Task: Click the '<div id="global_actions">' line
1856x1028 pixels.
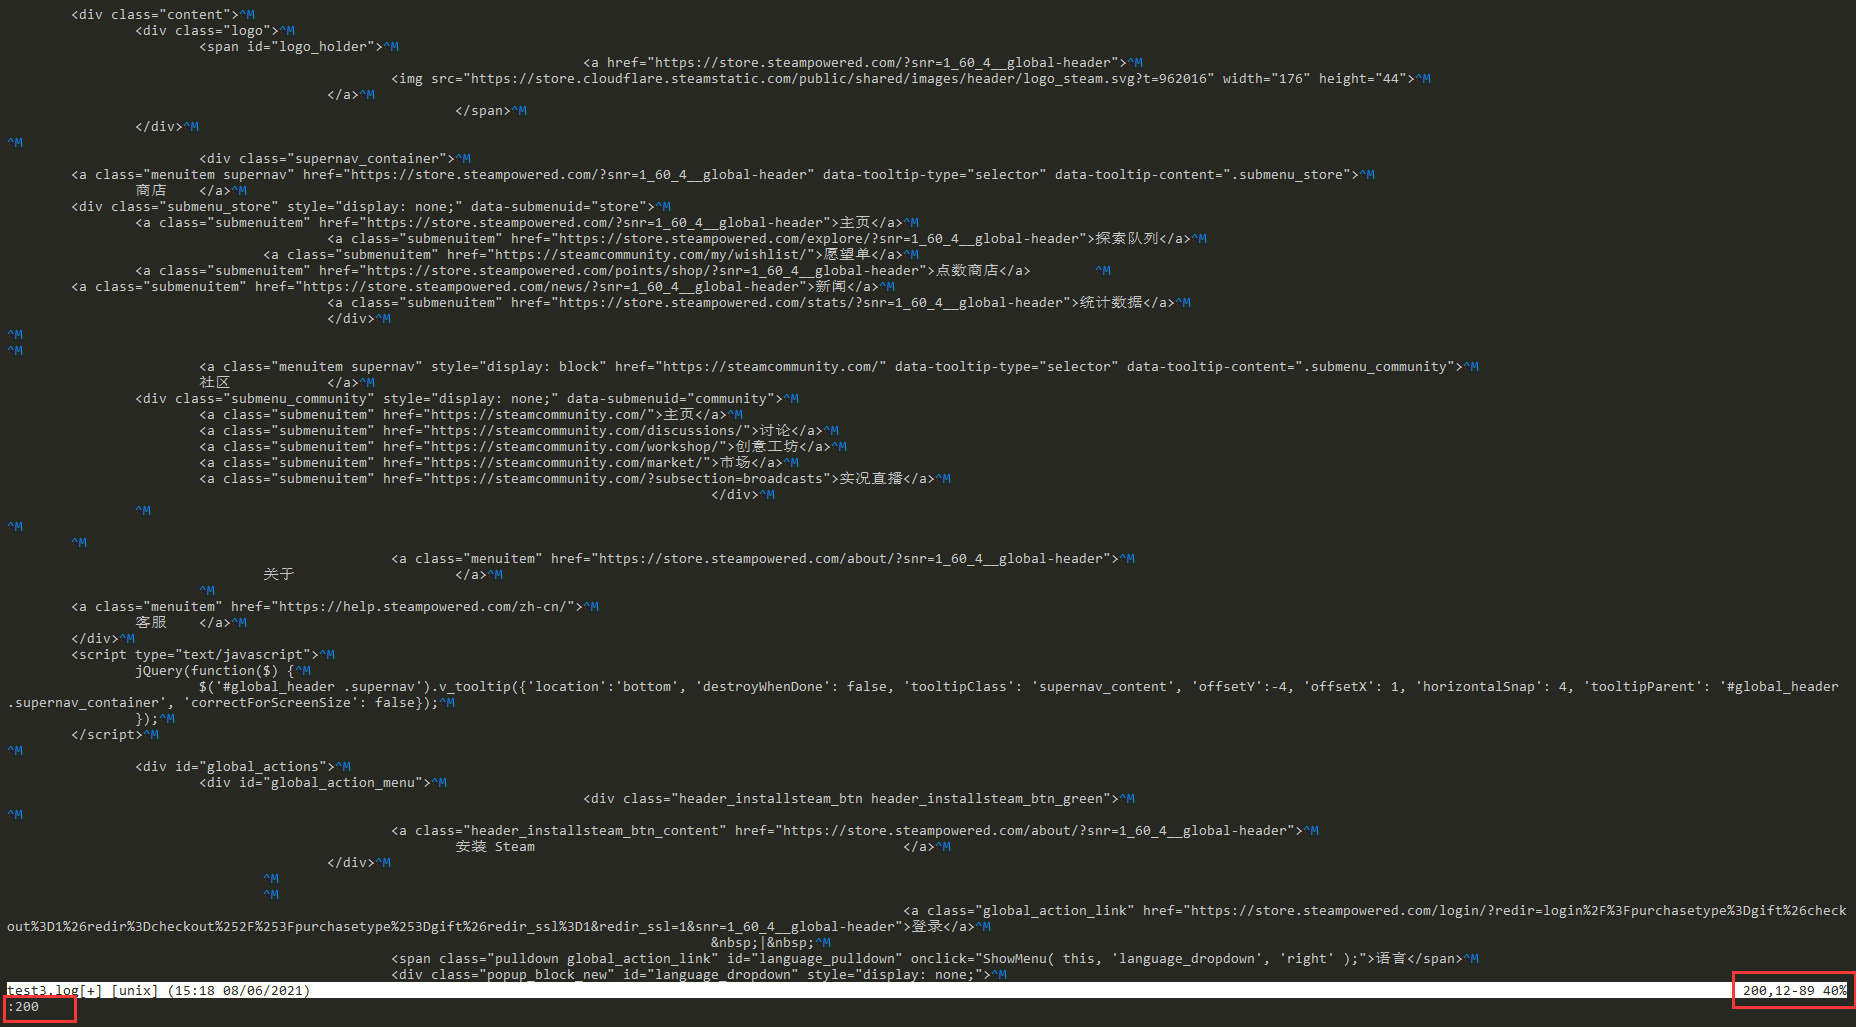Action: coord(243,766)
